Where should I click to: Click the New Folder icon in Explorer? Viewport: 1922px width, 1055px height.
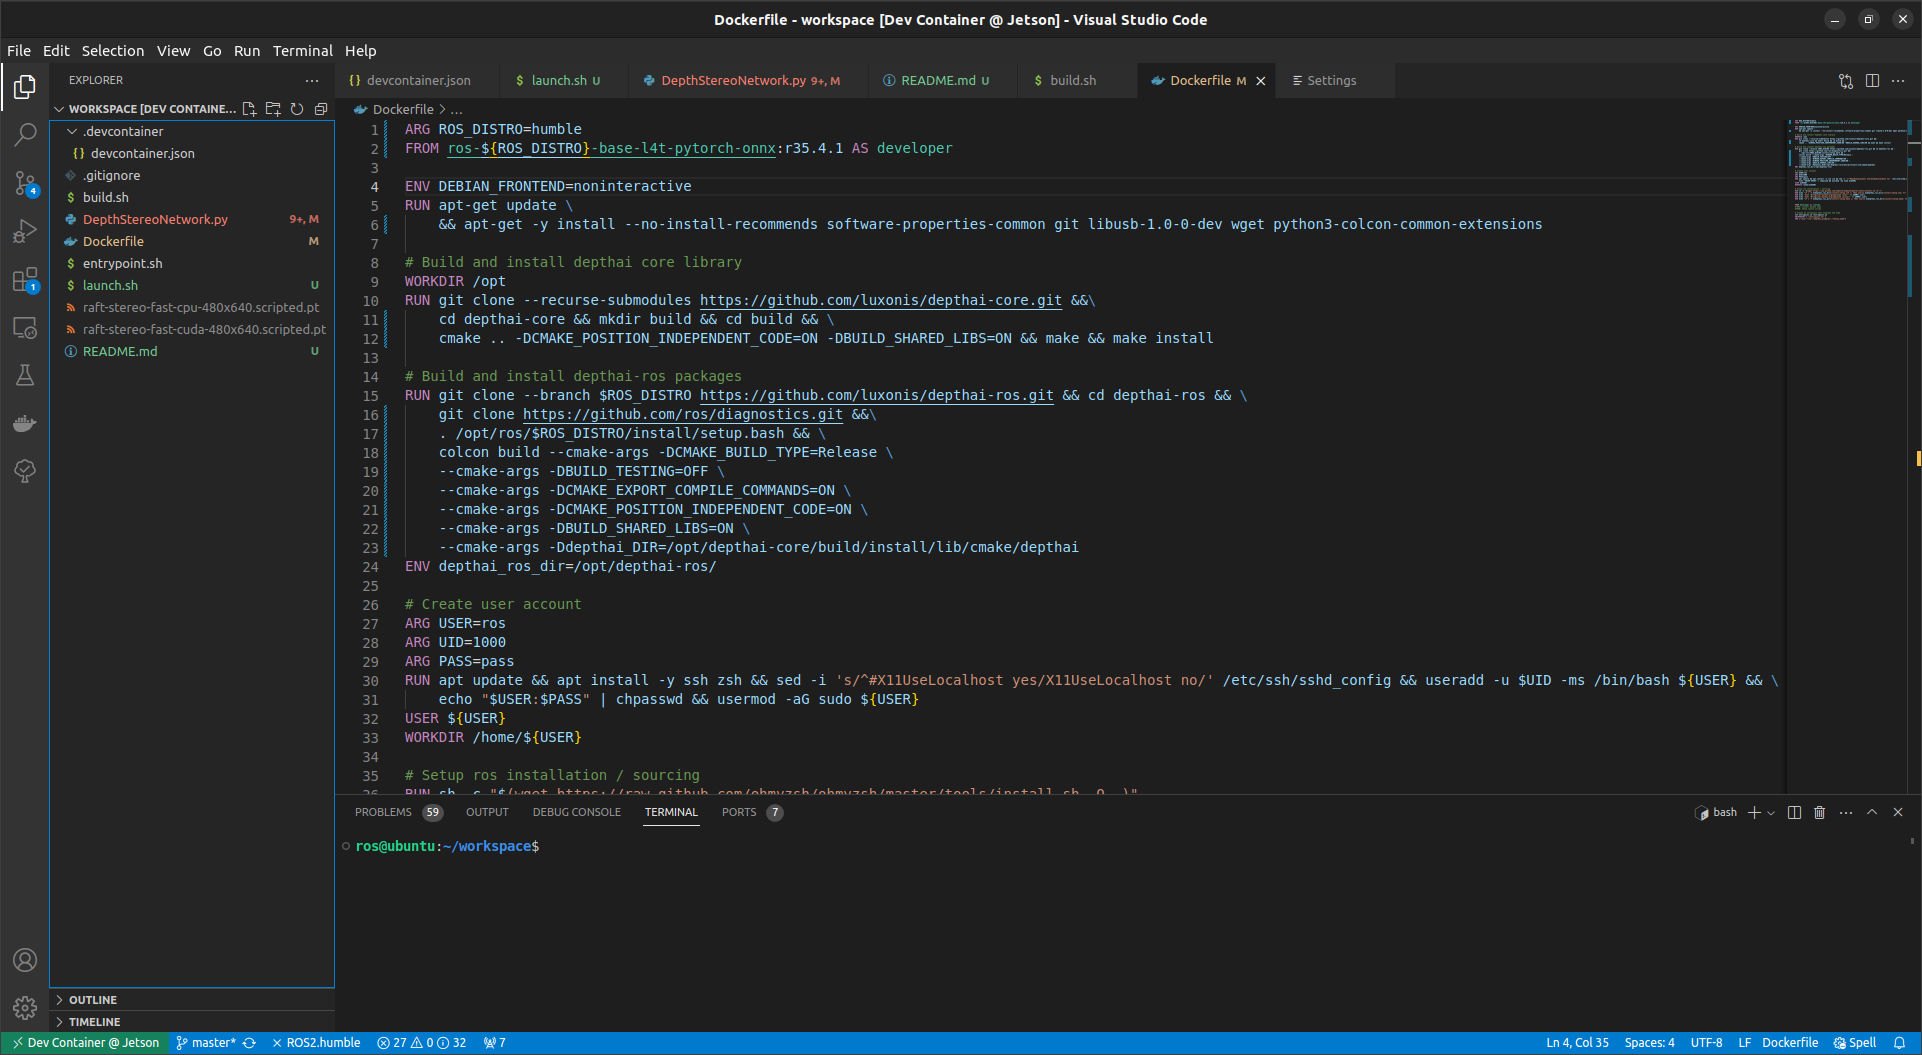pyautogui.click(x=273, y=109)
